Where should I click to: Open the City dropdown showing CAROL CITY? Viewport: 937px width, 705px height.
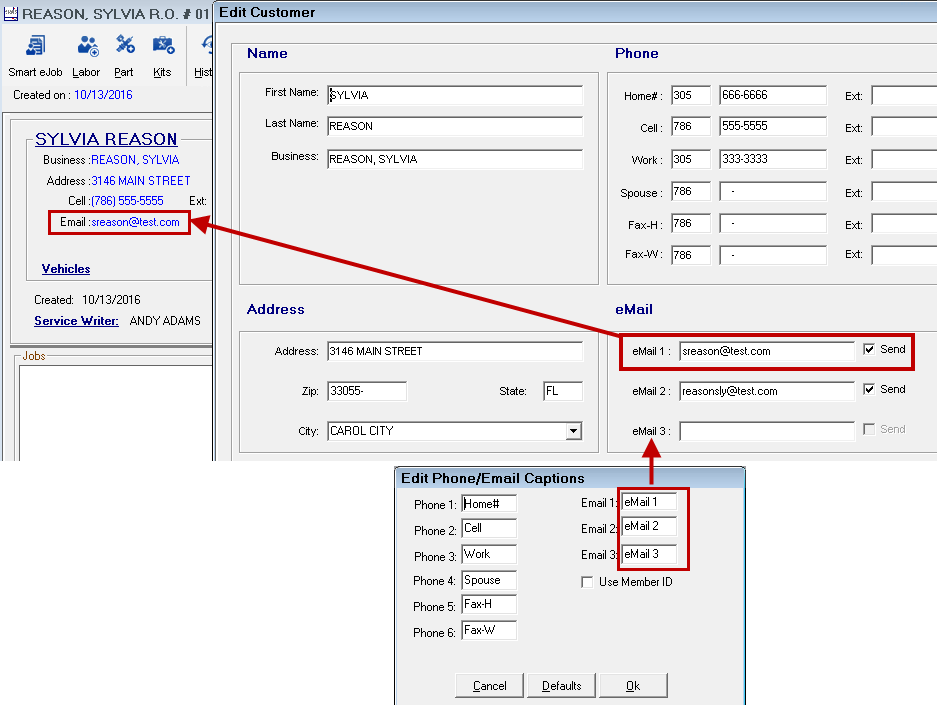tap(574, 431)
